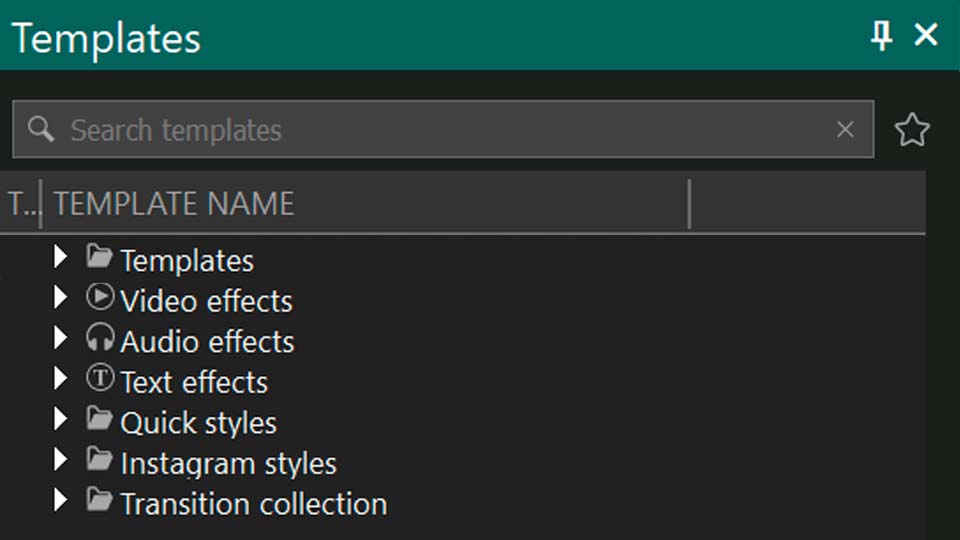Screen dimensions: 960x540
Task: Click the Text effects T icon
Action: [100, 378]
